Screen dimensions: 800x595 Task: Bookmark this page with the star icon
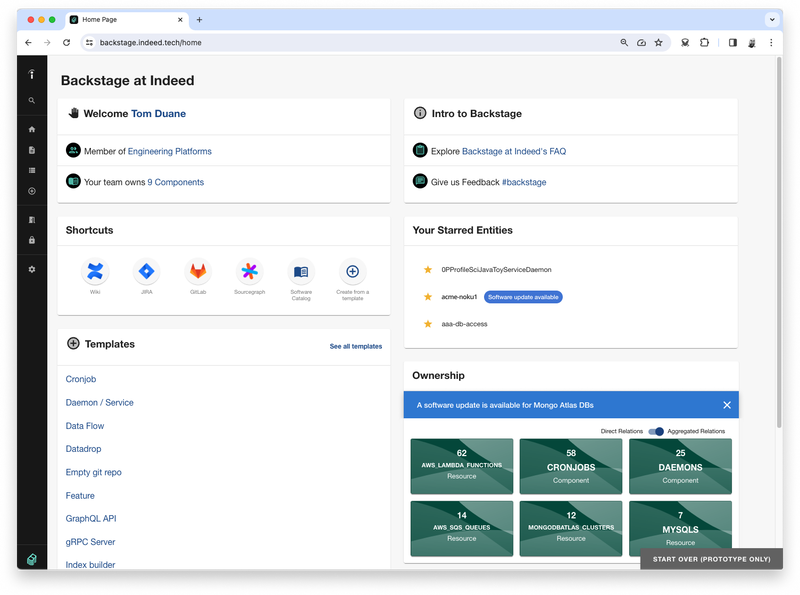coord(659,42)
